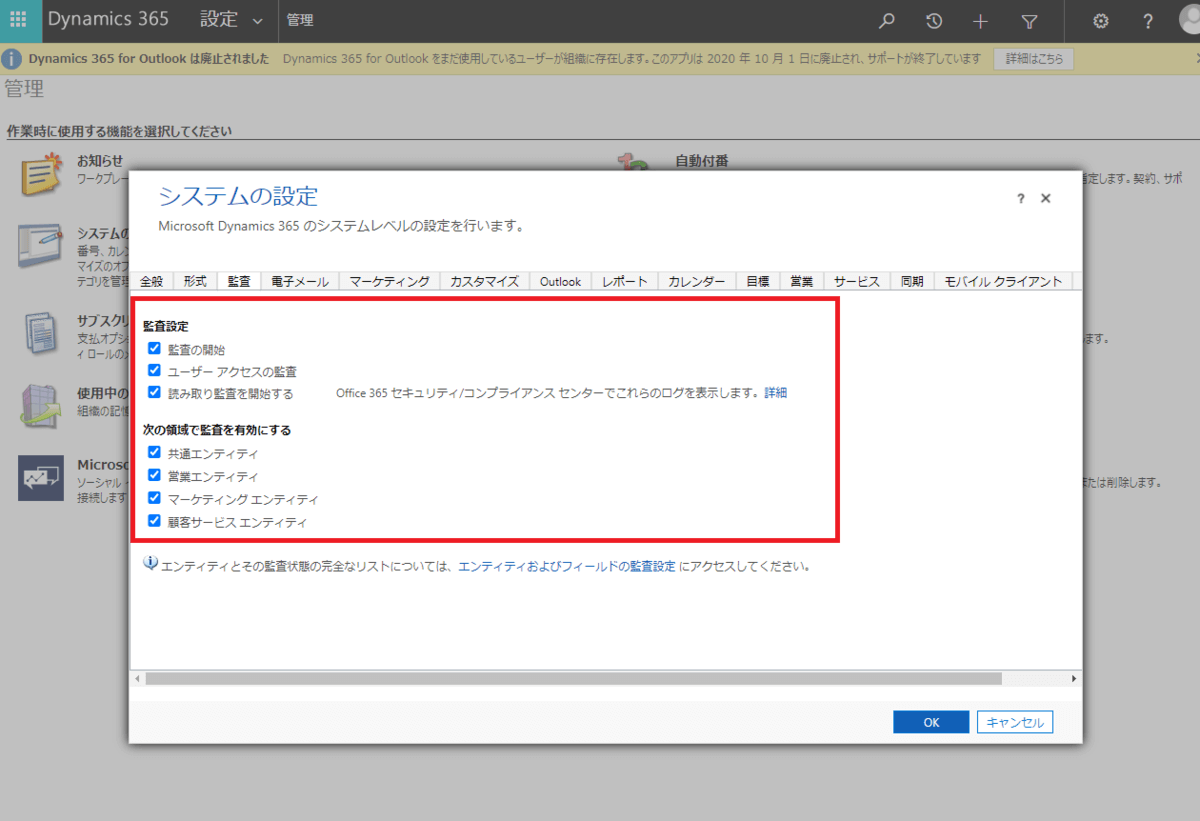Switch to the 同期 tab
1200x821 pixels.
coord(912,281)
